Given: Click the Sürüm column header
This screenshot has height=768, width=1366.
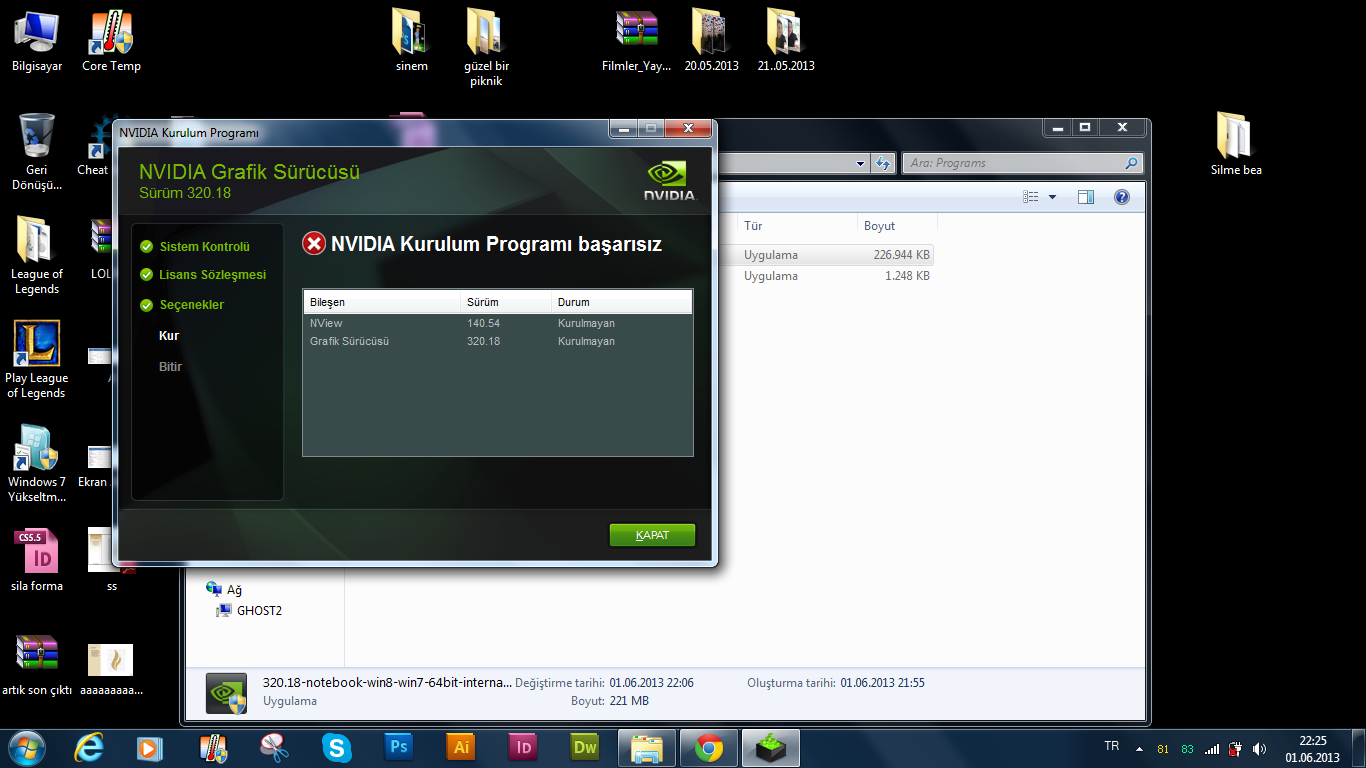Looking at the screenshot, I should point(505,302).
